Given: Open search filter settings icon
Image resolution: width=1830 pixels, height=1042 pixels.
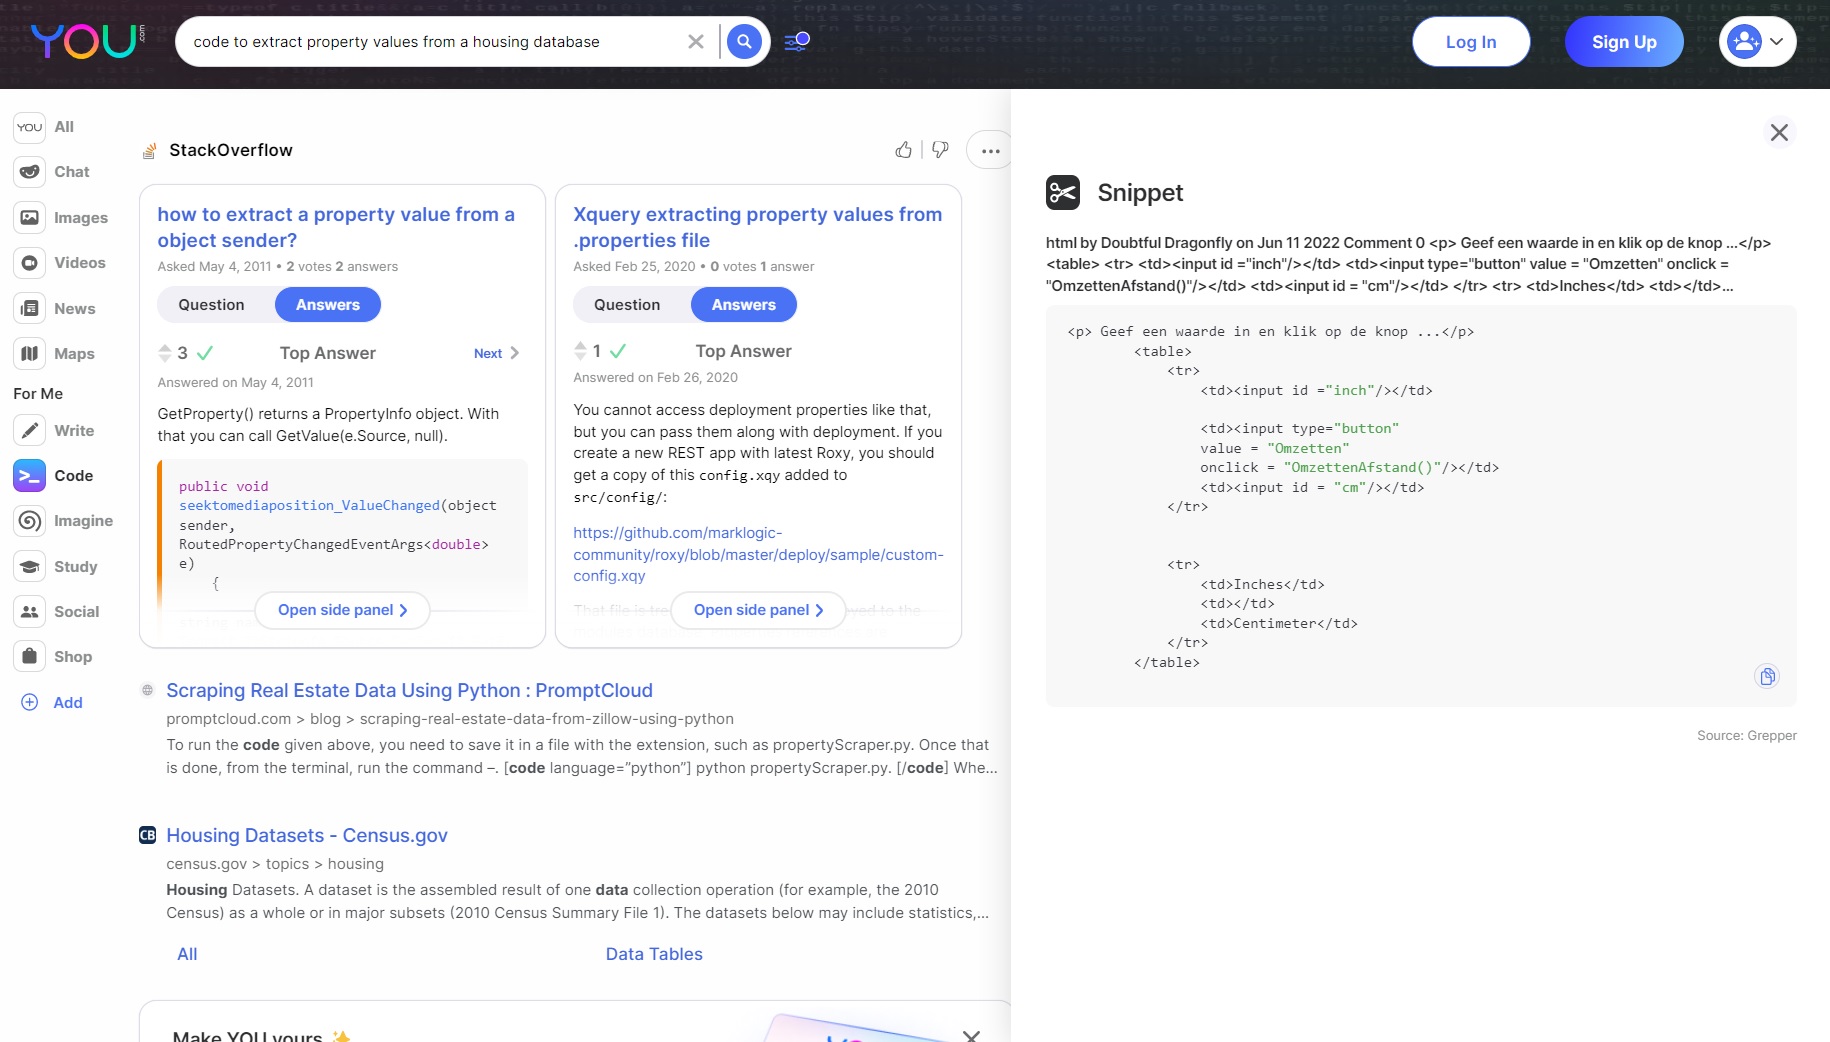Looking at the screenshot, I should click(x=797, y=42).
